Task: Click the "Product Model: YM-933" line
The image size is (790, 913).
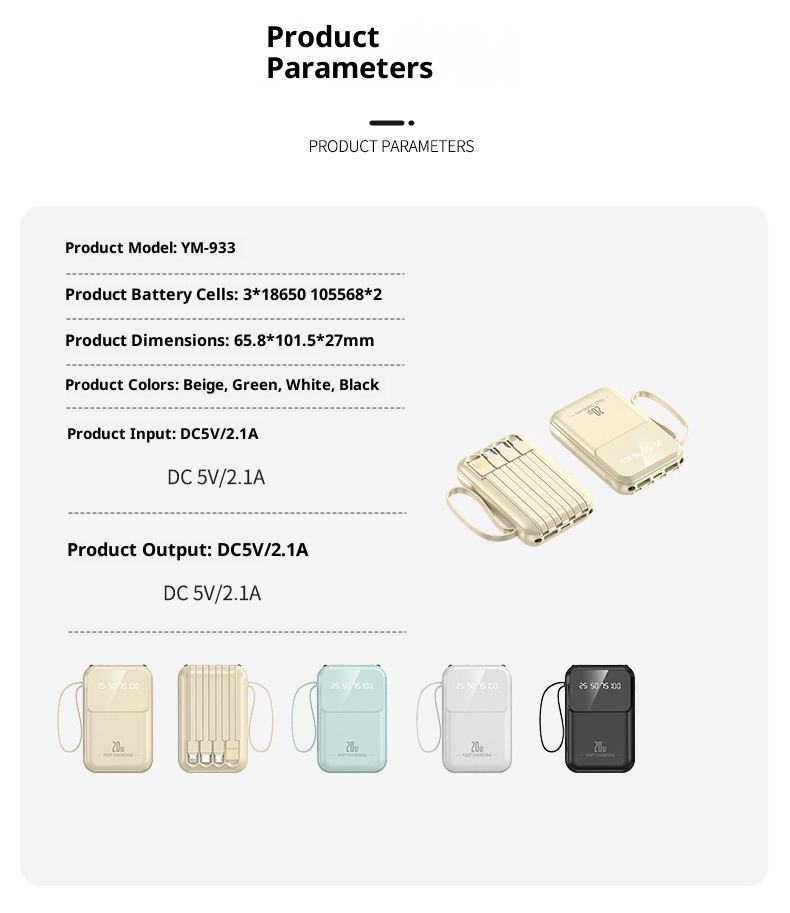Action: (150, 248)
